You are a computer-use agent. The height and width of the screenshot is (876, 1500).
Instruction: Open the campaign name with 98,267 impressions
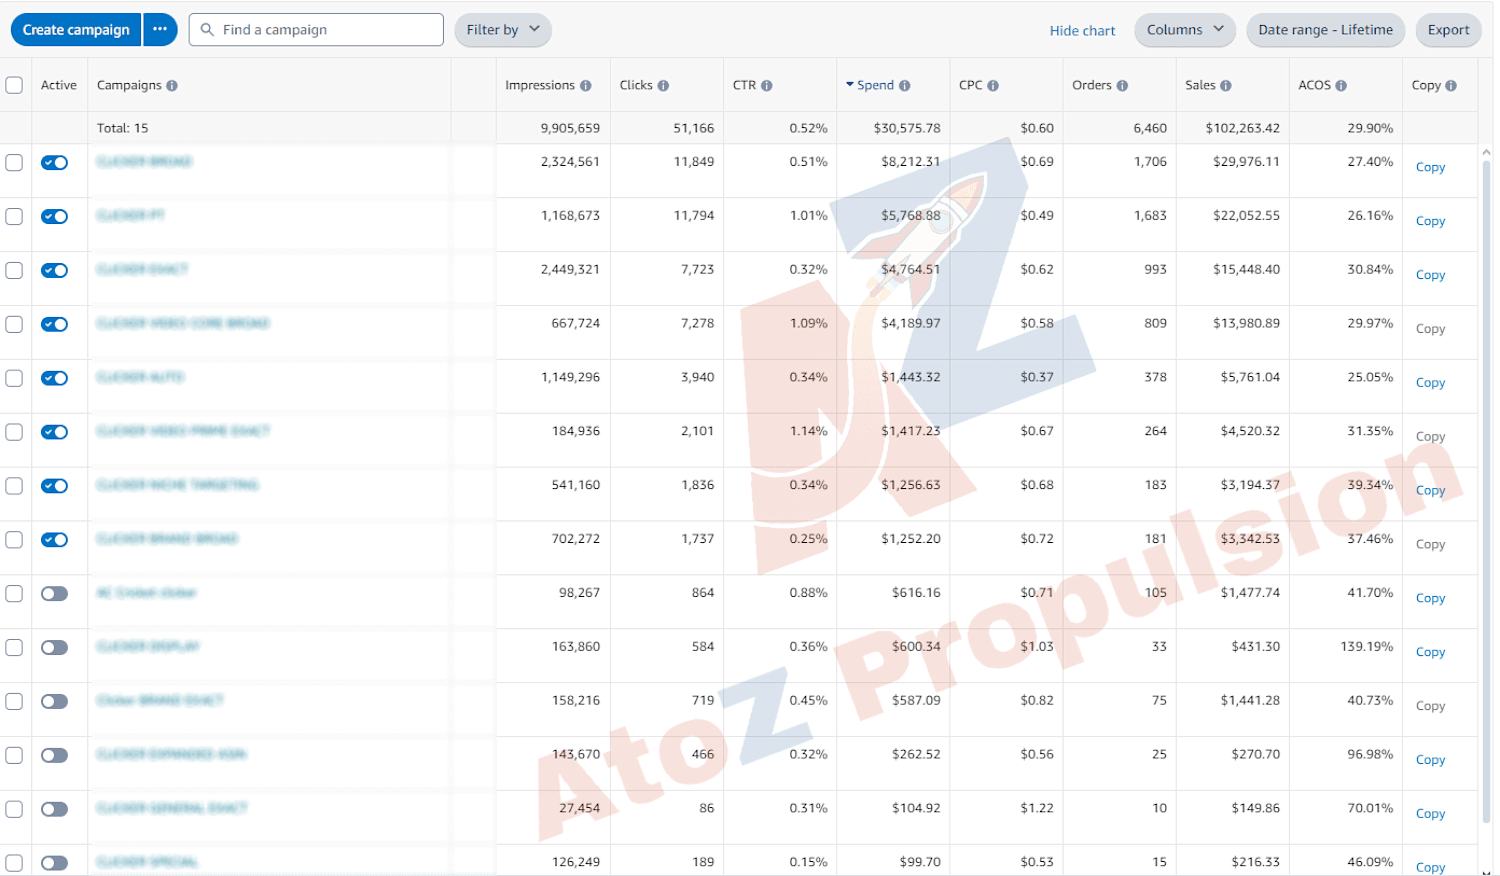146,593
